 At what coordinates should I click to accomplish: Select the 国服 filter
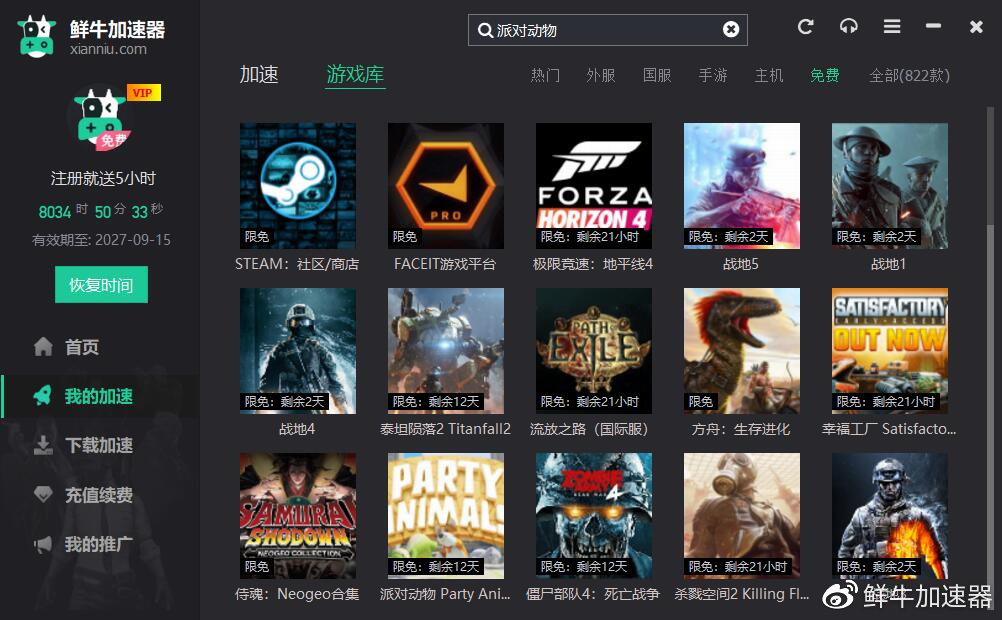[657, 75]
